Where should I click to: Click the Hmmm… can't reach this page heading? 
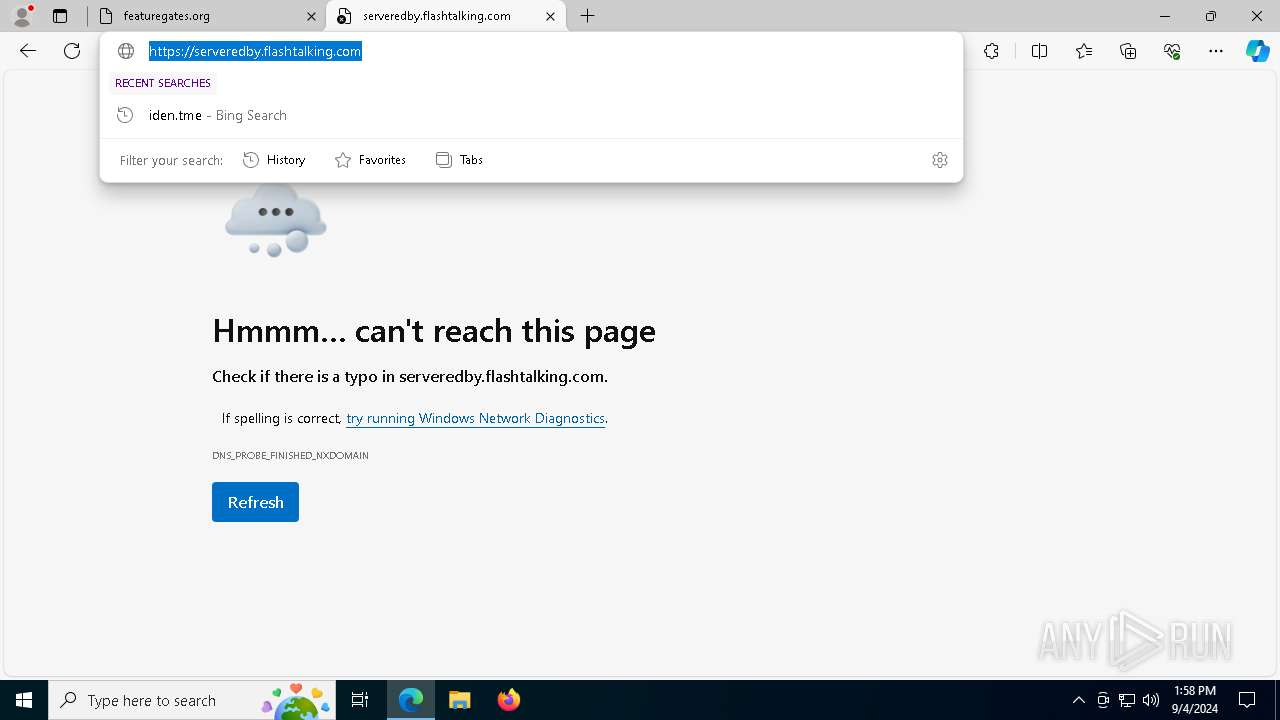[x=434, y=331]
